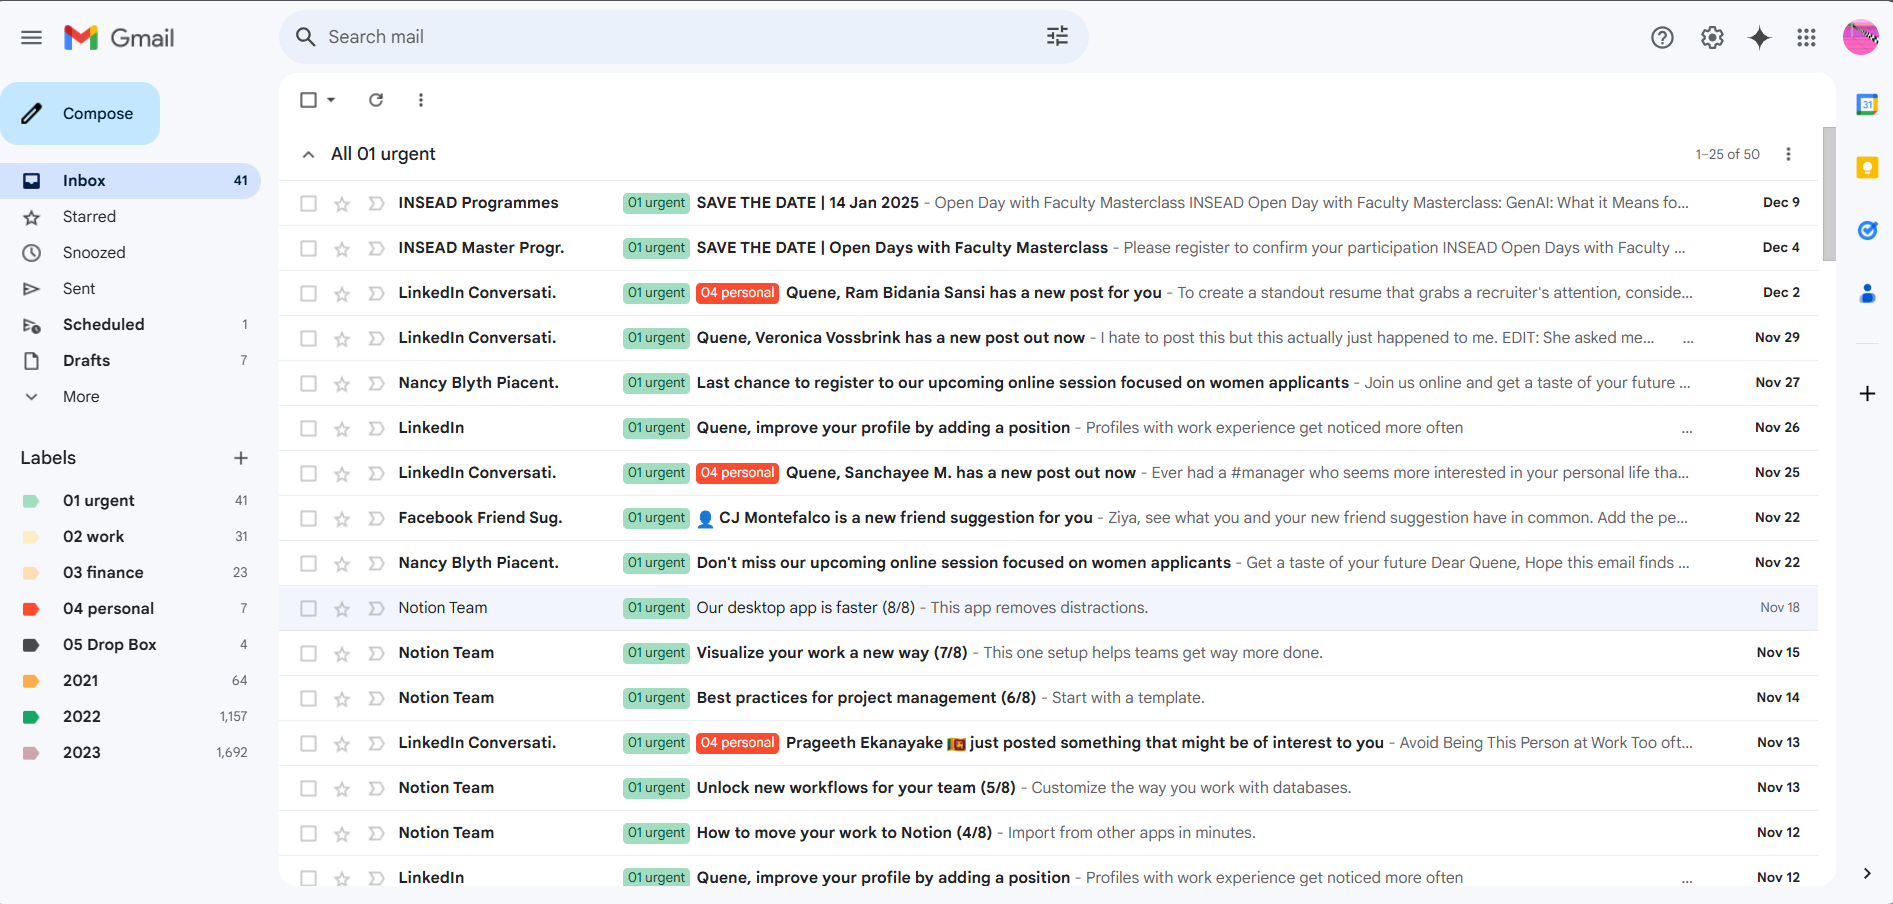
Task: Open Snoozed messages
Action: 130,253
